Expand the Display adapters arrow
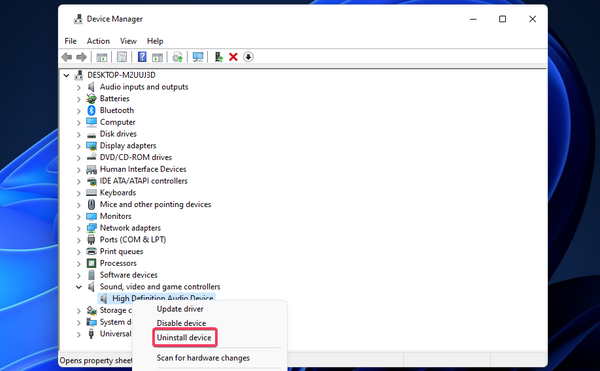This screenshot has height=371, width=600. click(78, 146)
